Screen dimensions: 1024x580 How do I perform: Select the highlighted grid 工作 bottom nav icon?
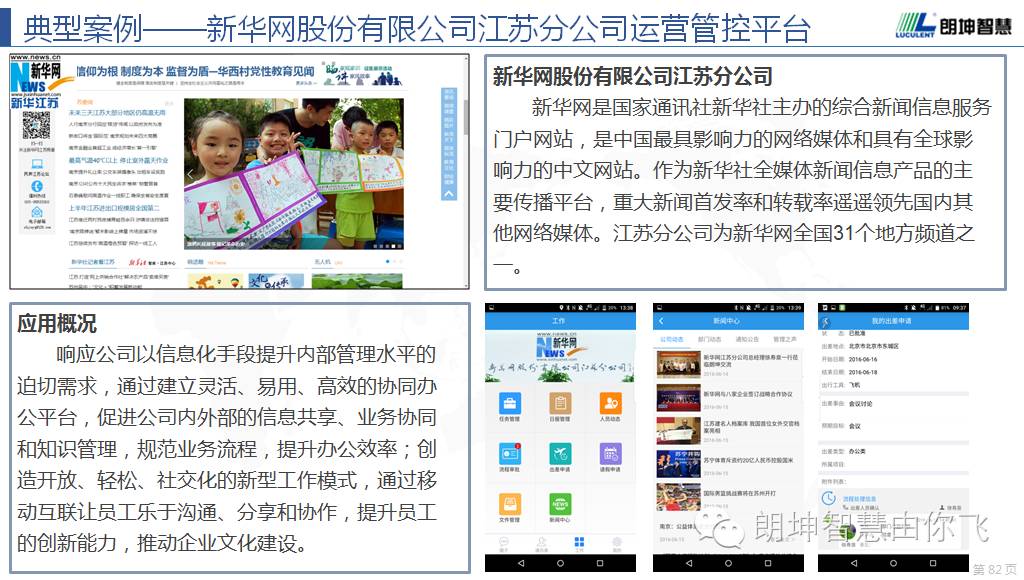[x=579, y=543]
